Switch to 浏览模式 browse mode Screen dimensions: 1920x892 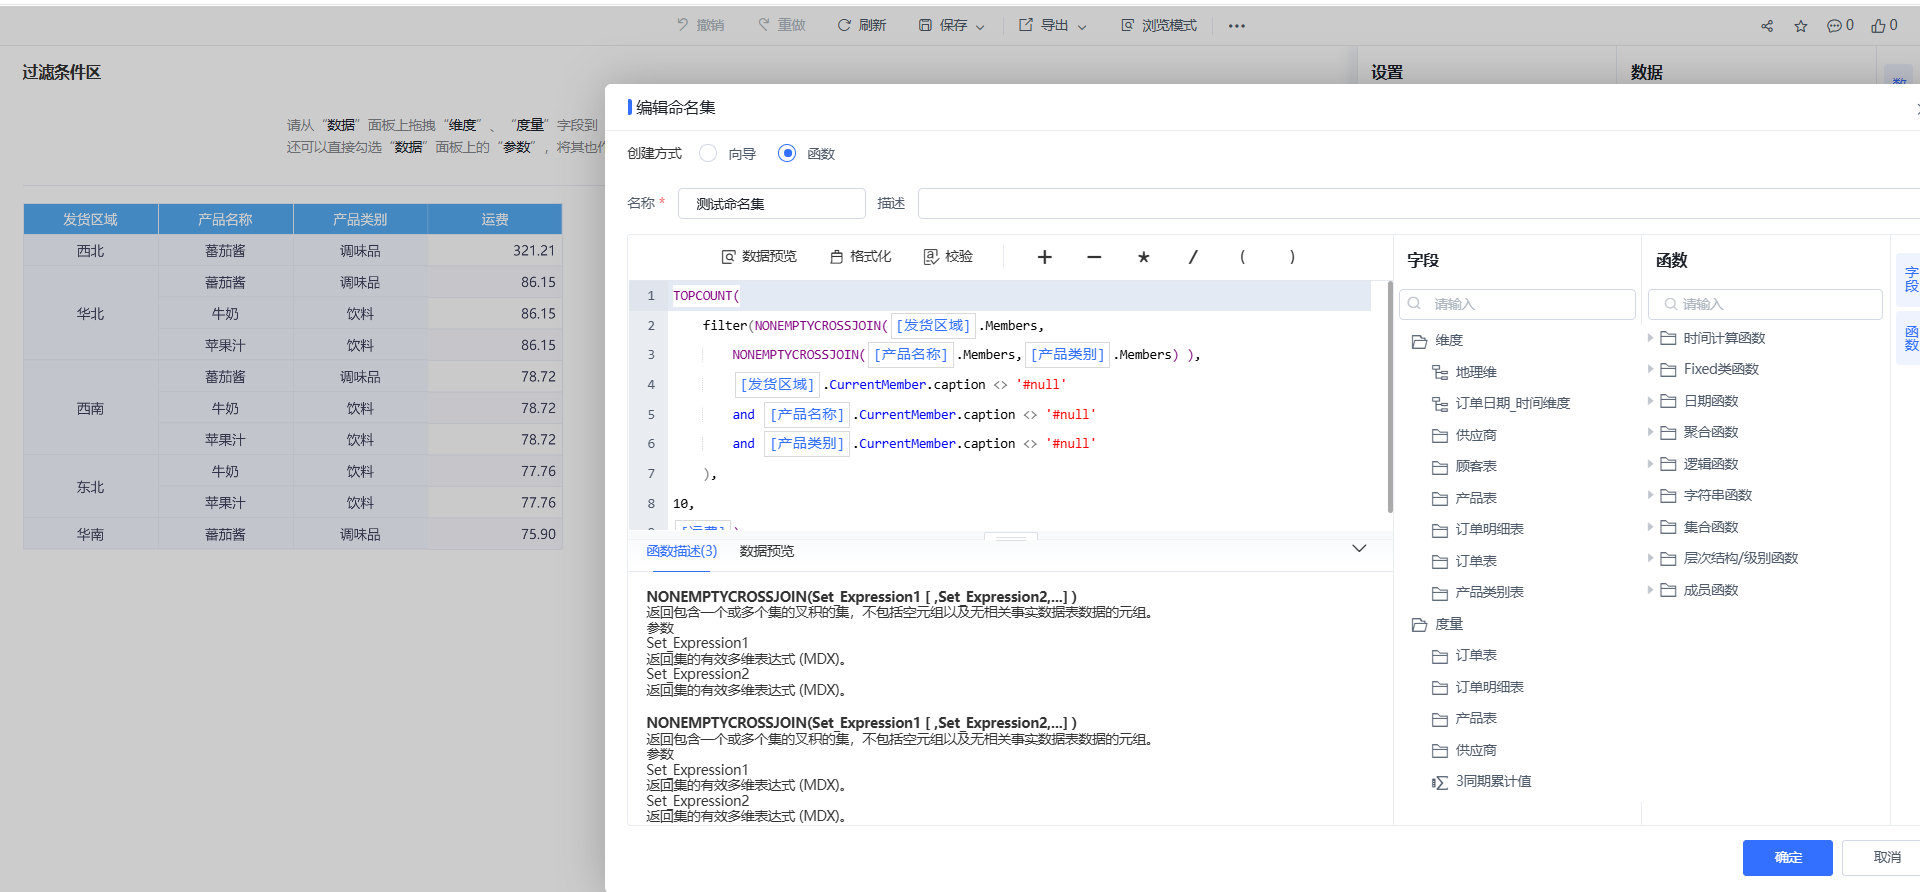[1158, 25]
